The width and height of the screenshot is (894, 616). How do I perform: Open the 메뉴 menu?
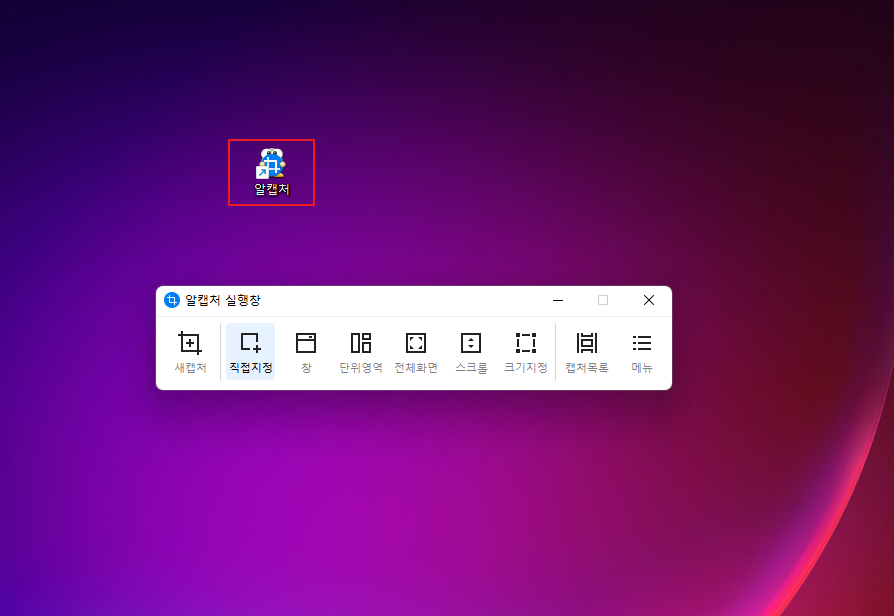point(642,352)
